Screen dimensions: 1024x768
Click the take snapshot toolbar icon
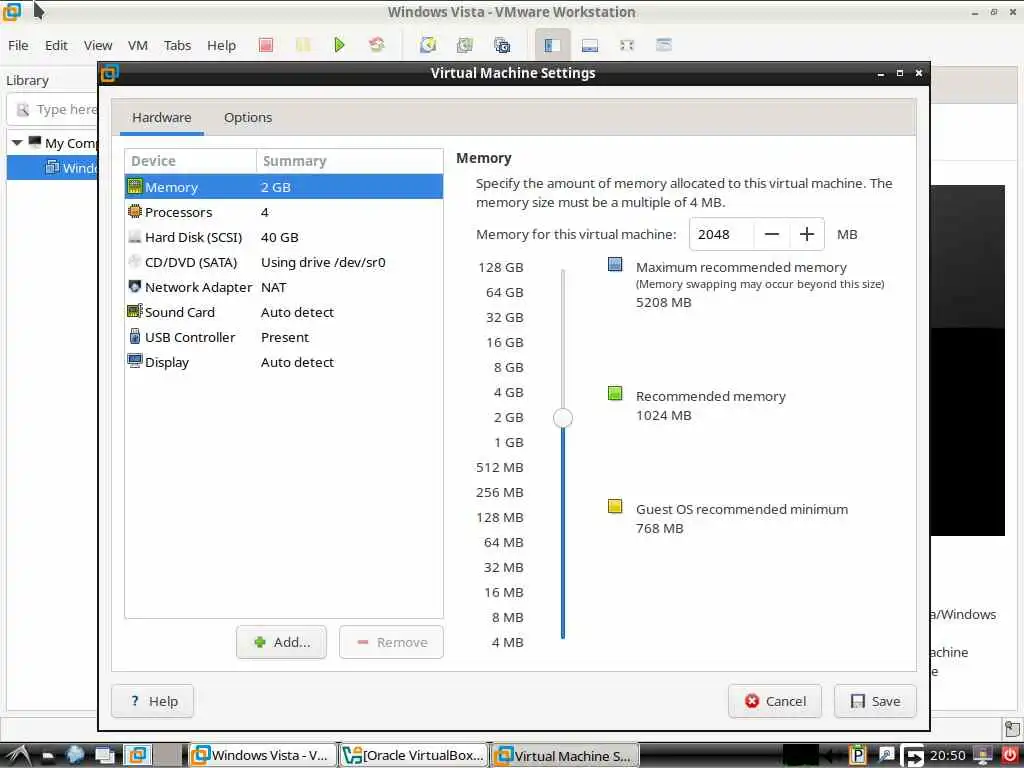click(428, 45)
